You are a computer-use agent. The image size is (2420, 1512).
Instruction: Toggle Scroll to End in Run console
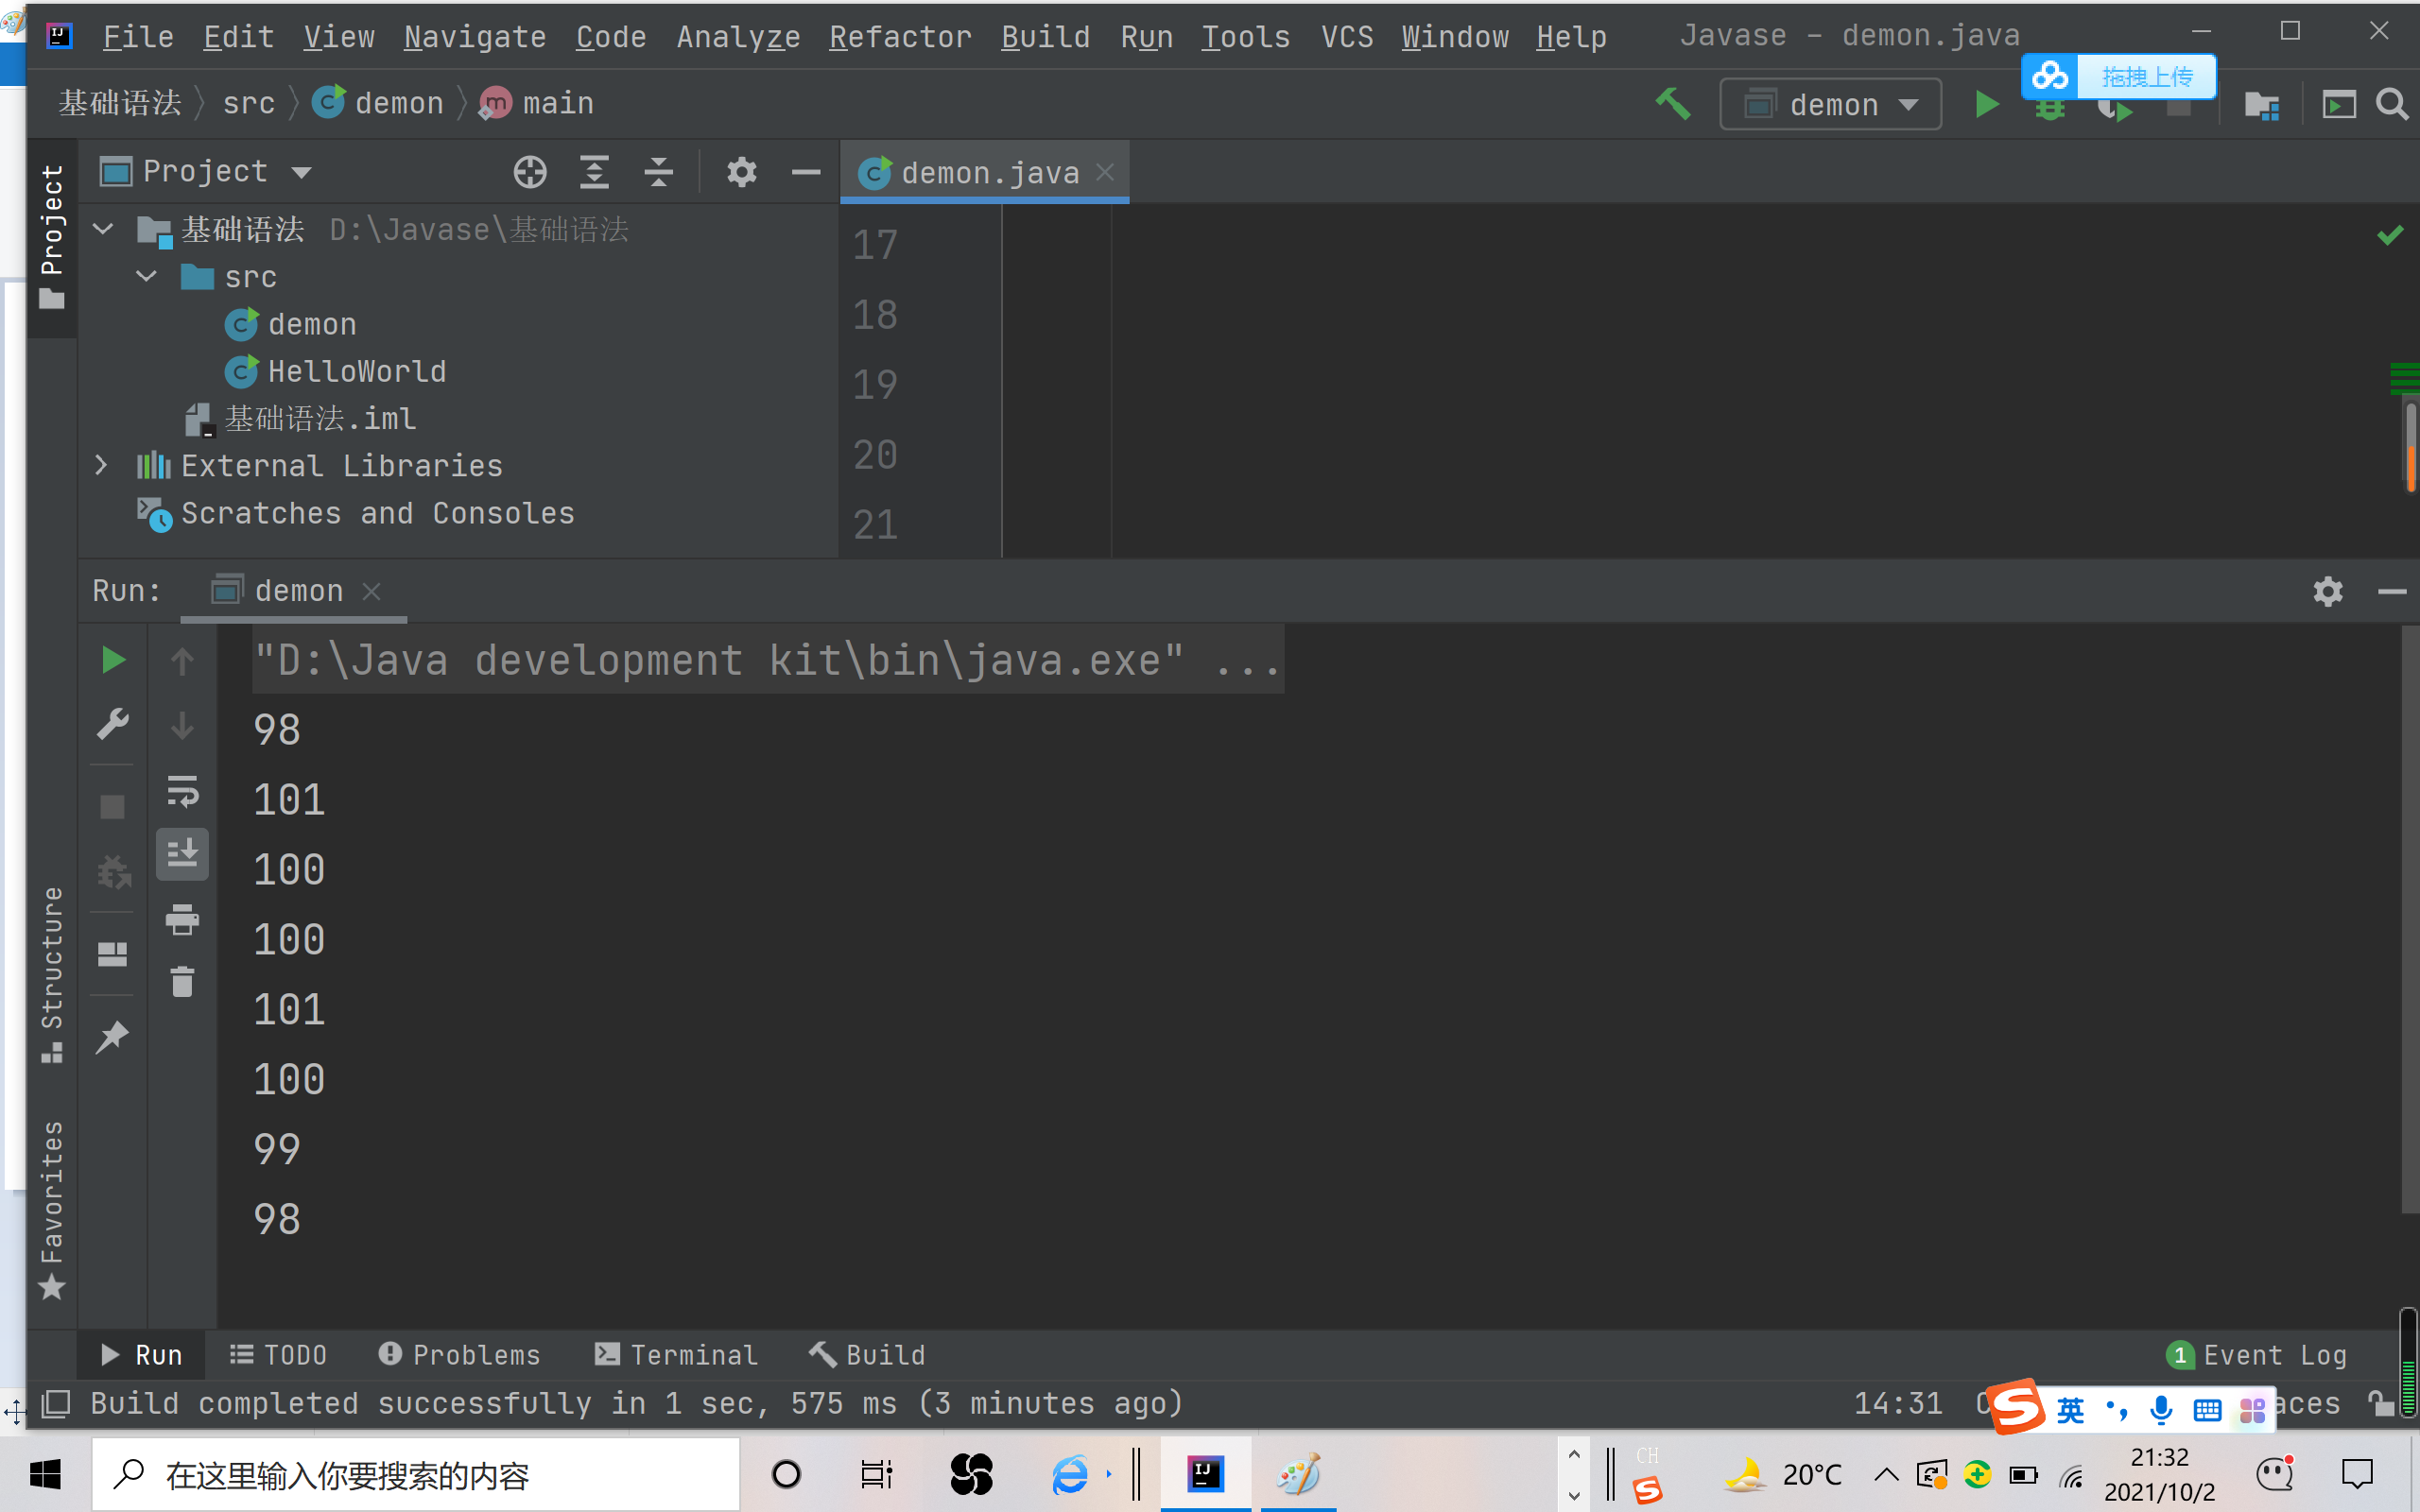[x=182, y=854]
